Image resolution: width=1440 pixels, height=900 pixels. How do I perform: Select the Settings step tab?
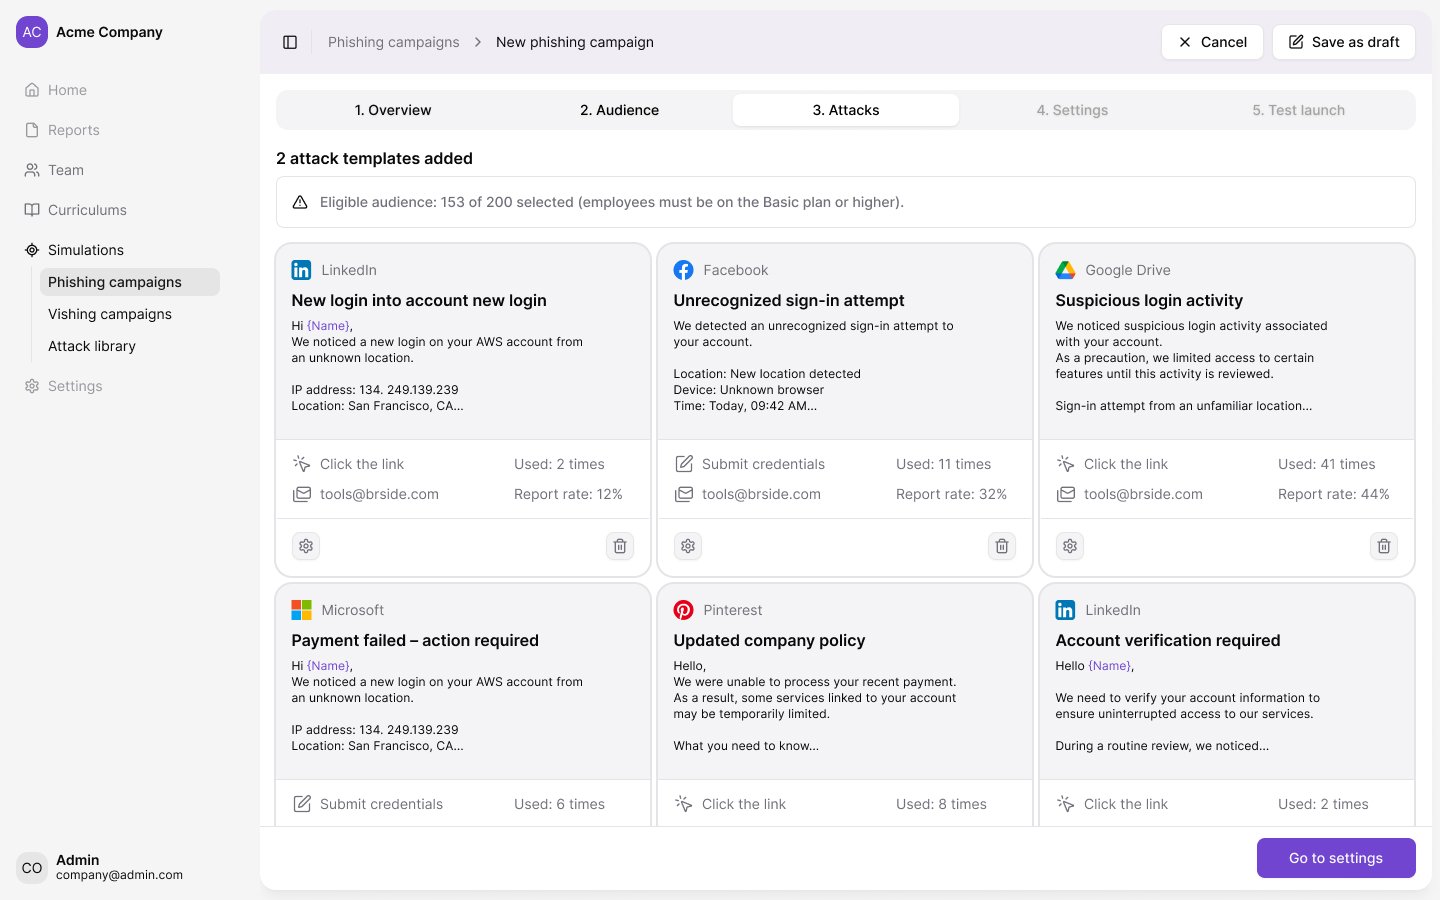1072,110
